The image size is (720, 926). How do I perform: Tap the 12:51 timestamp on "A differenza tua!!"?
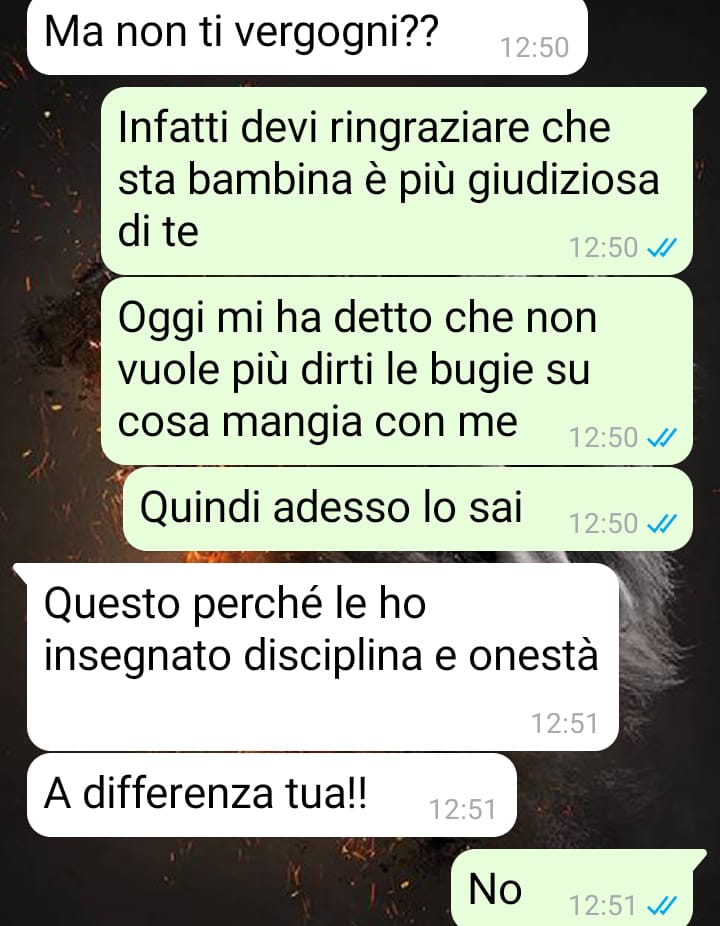tap(462, 810)
